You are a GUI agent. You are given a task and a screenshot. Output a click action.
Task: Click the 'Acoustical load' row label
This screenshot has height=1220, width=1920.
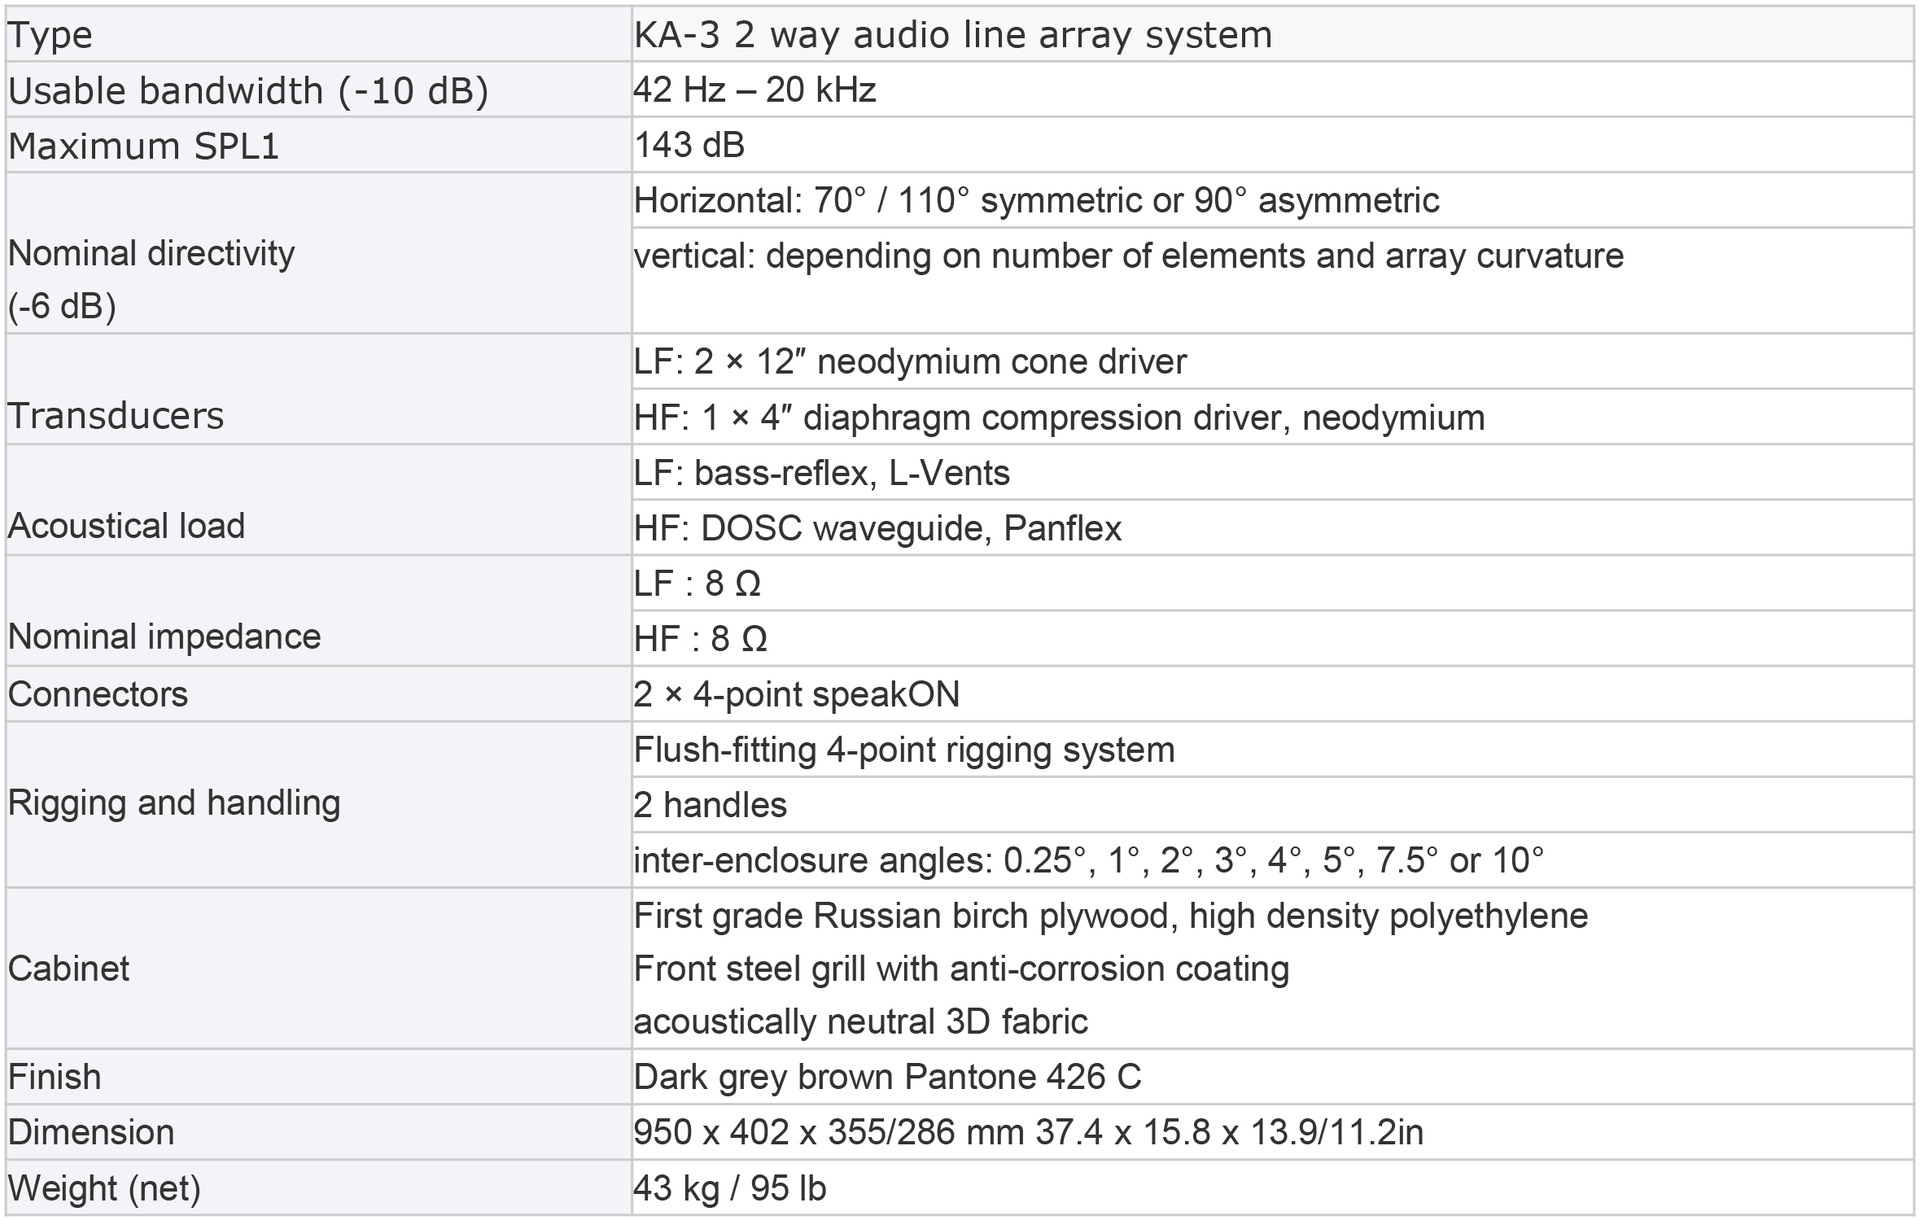(126, 526)
